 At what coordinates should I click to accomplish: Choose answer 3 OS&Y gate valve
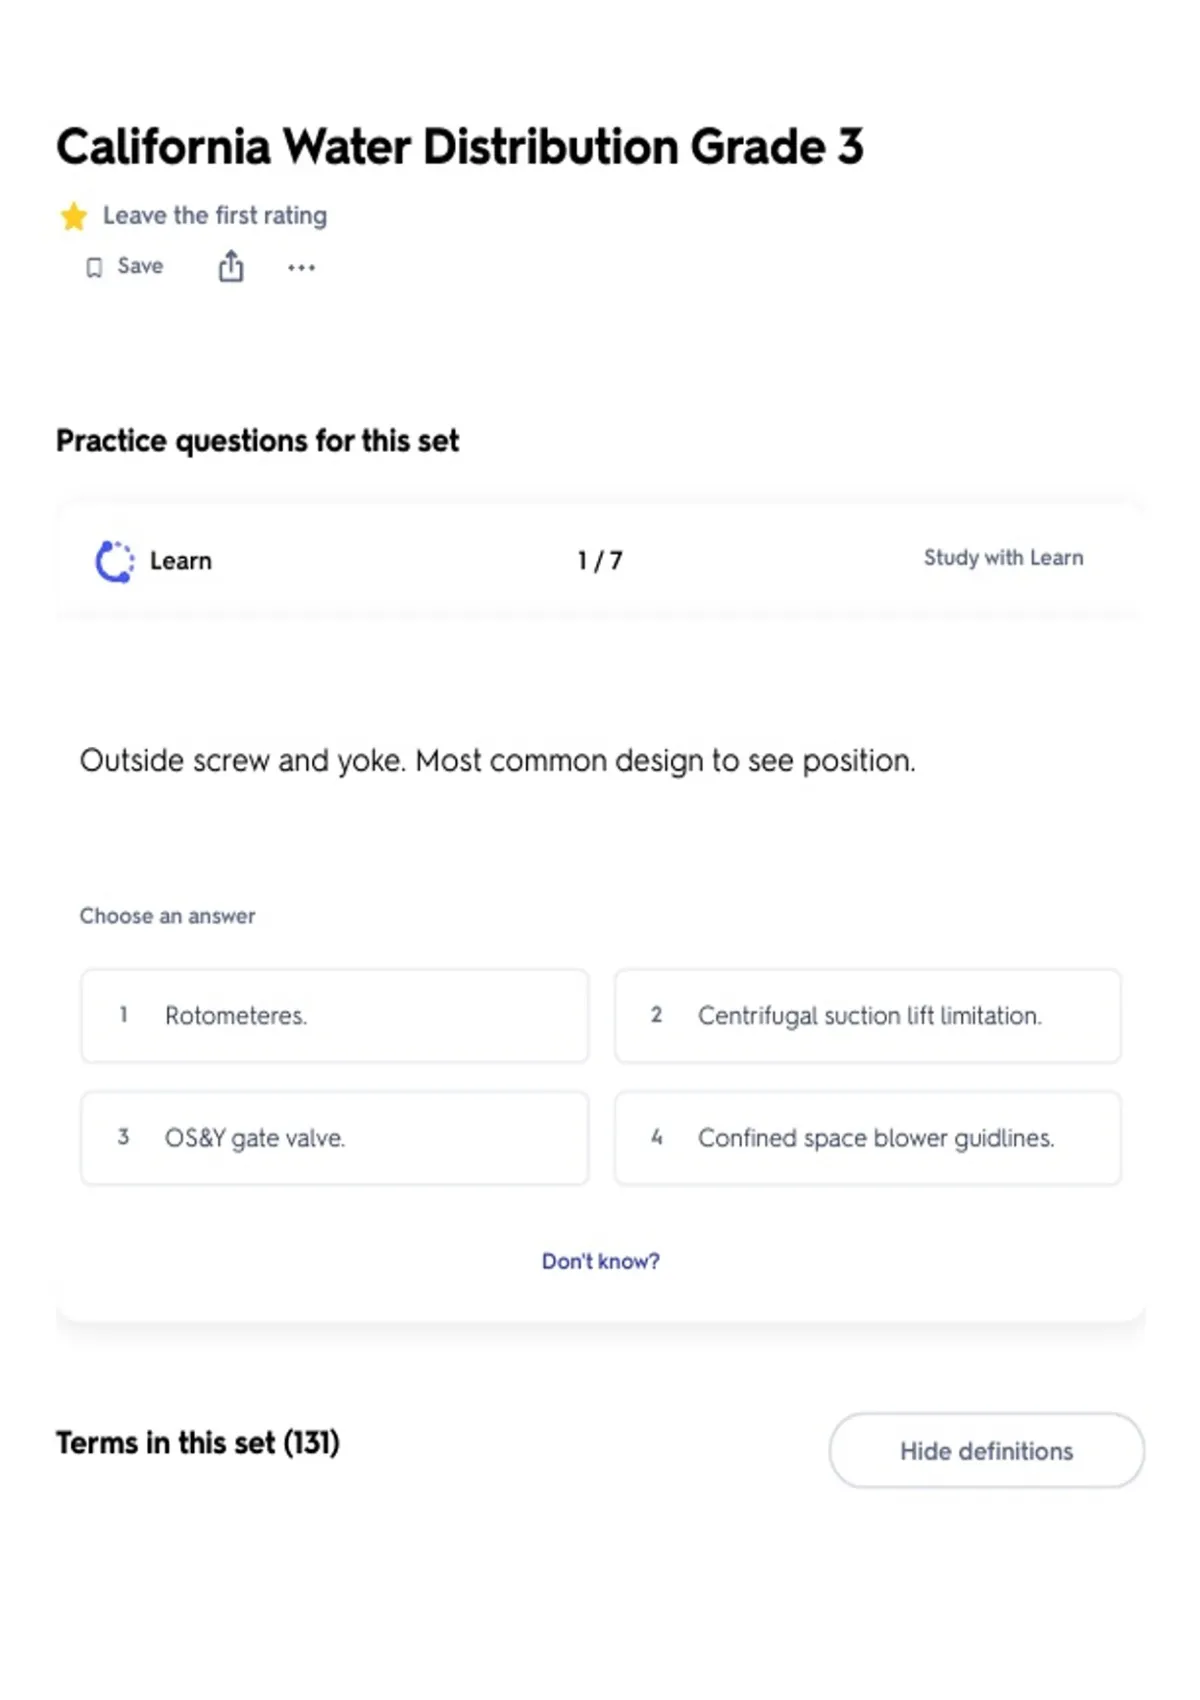[x=335, y=1138]
